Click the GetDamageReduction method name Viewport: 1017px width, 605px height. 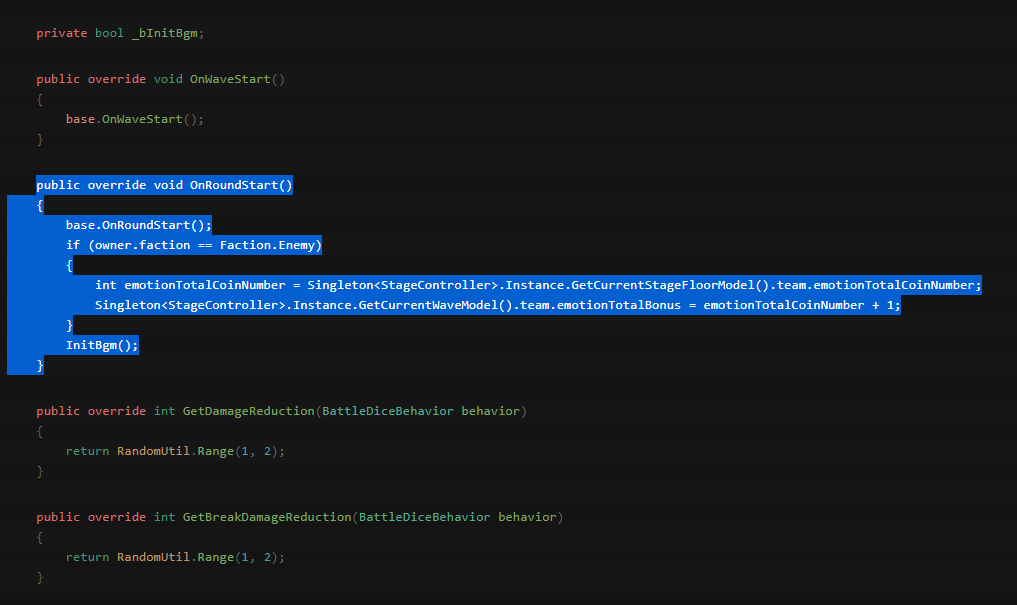248,411
